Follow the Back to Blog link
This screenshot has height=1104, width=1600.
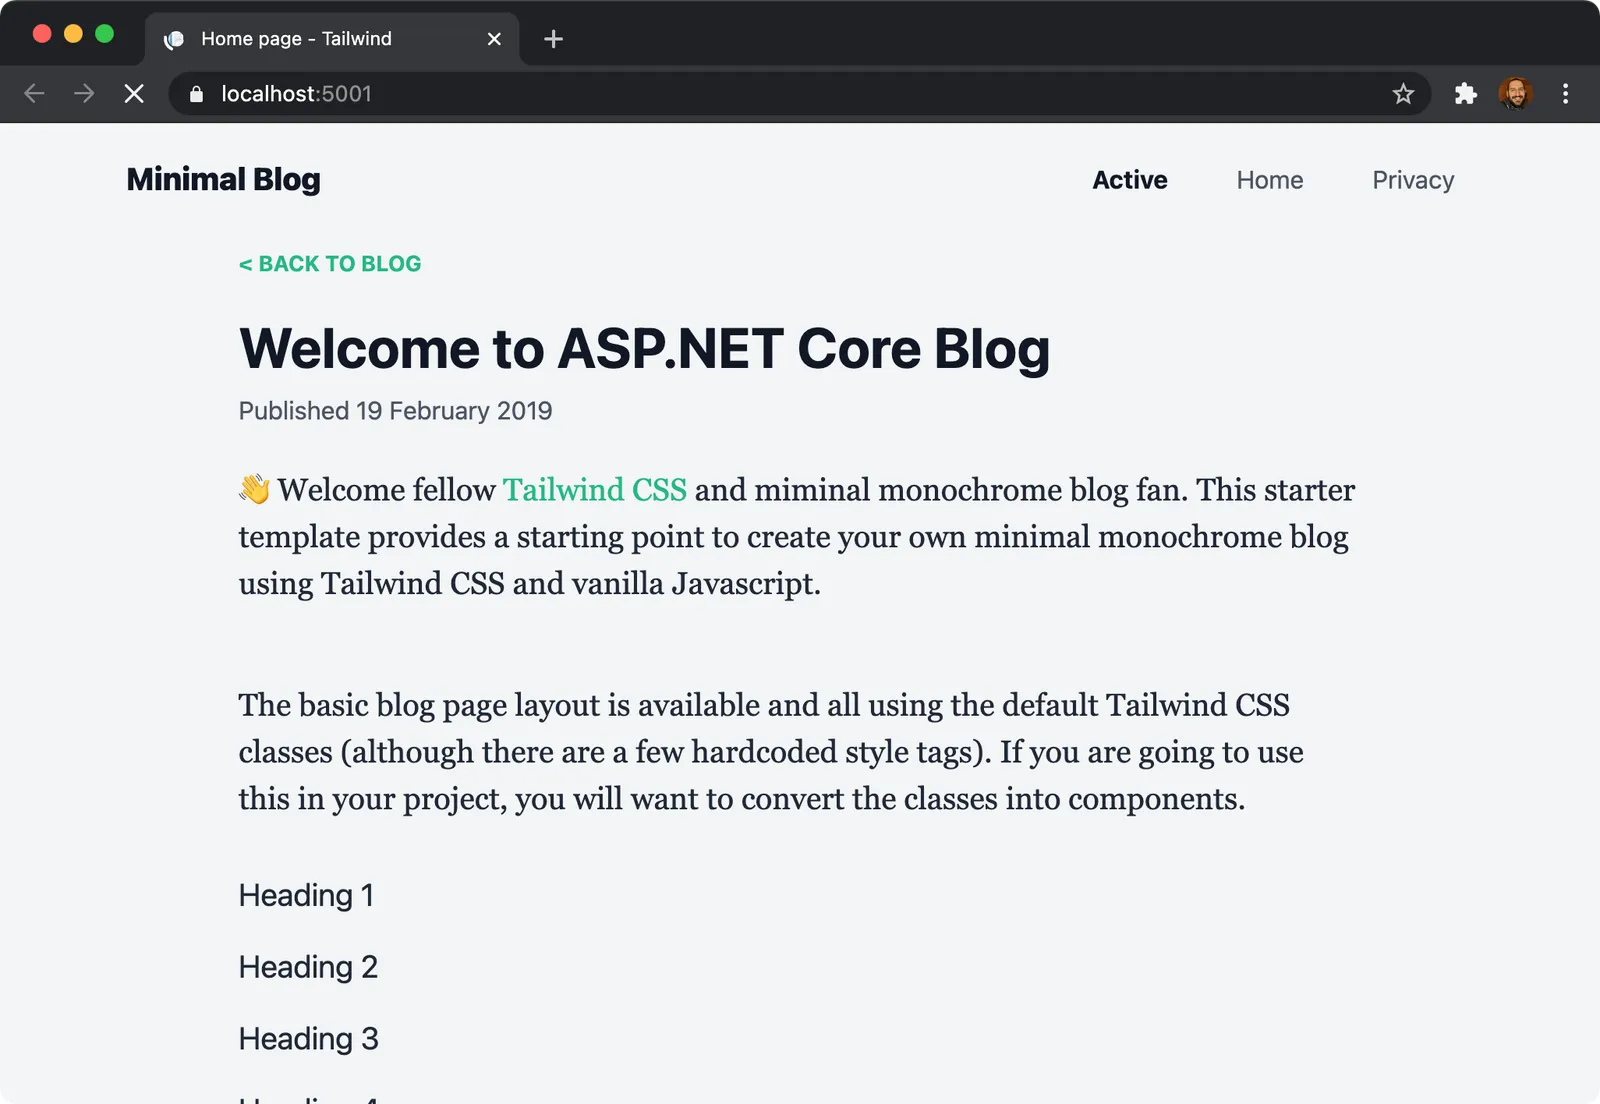(330, 264)
